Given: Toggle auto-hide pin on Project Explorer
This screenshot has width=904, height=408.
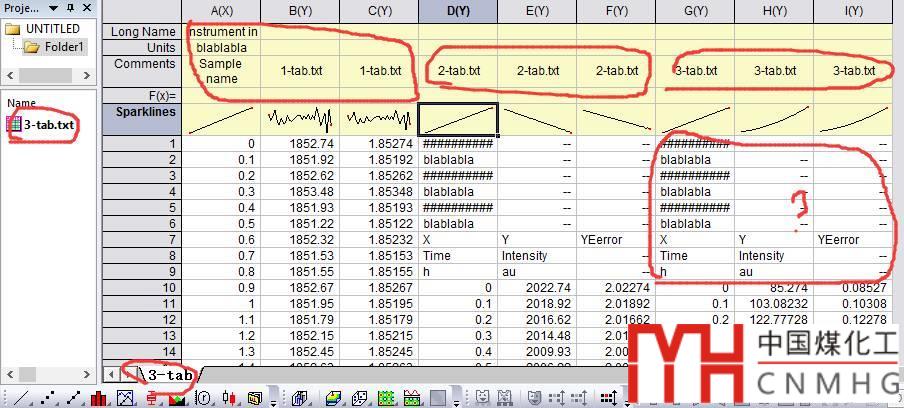Looking at the screenshot, I should 70,7.
